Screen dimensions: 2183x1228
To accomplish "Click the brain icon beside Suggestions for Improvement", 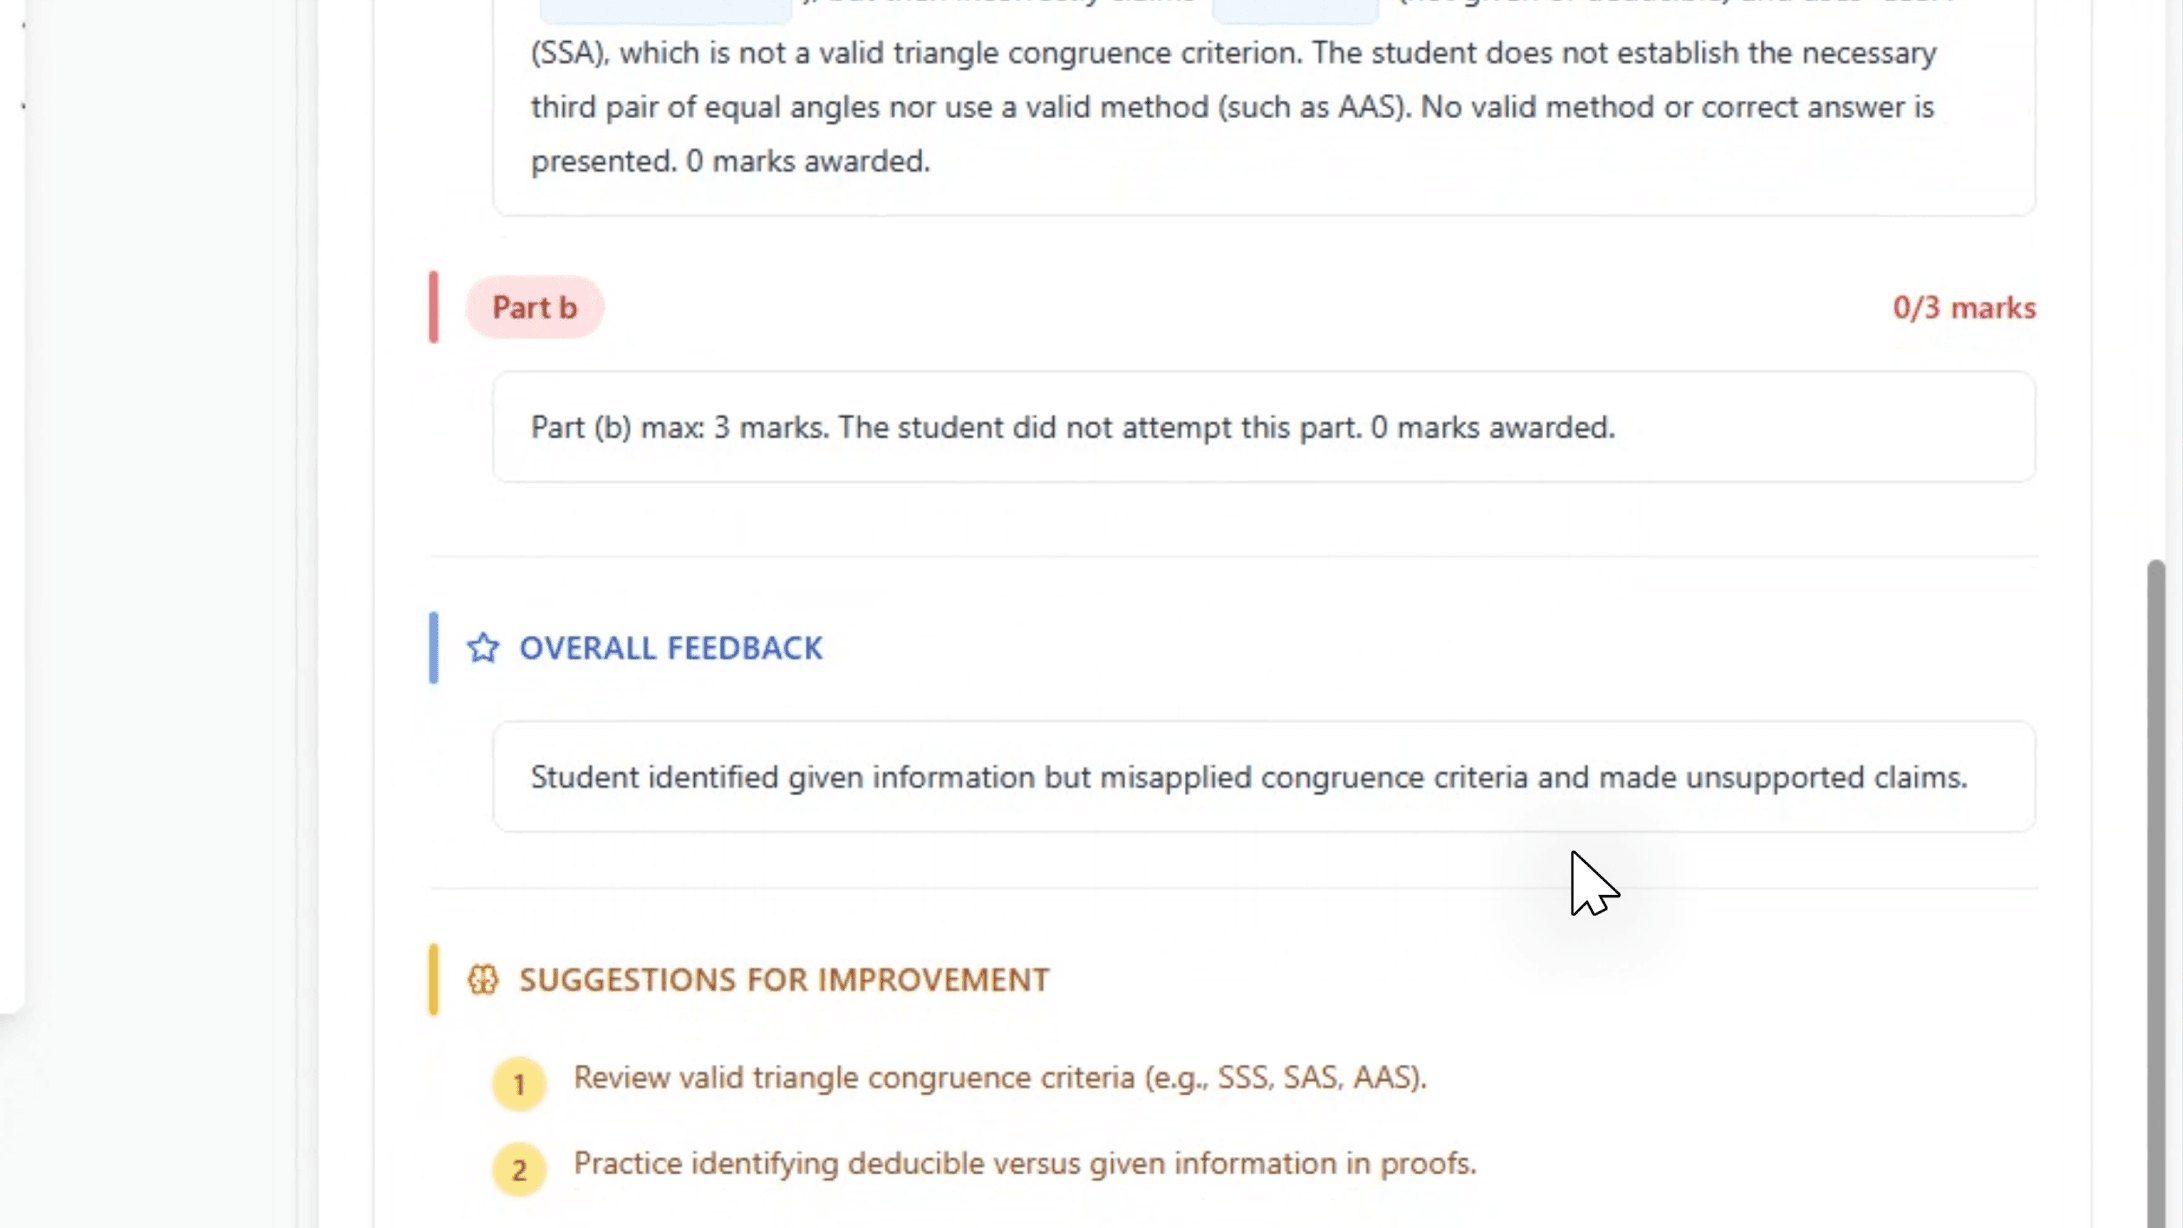I will (482, 980).
